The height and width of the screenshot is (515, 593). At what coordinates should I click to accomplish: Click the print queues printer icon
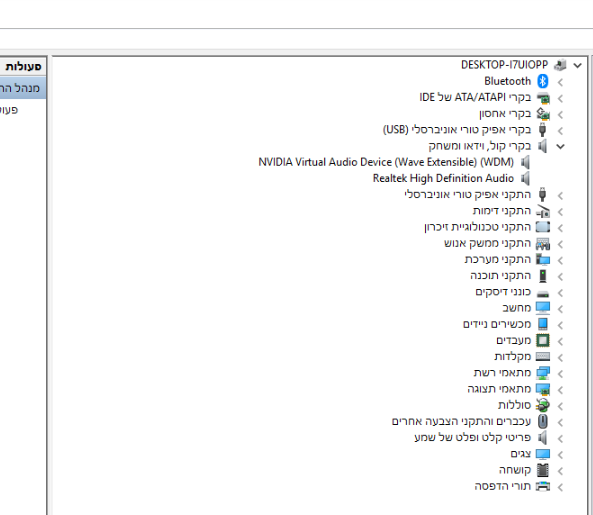[x=543, y=486]
